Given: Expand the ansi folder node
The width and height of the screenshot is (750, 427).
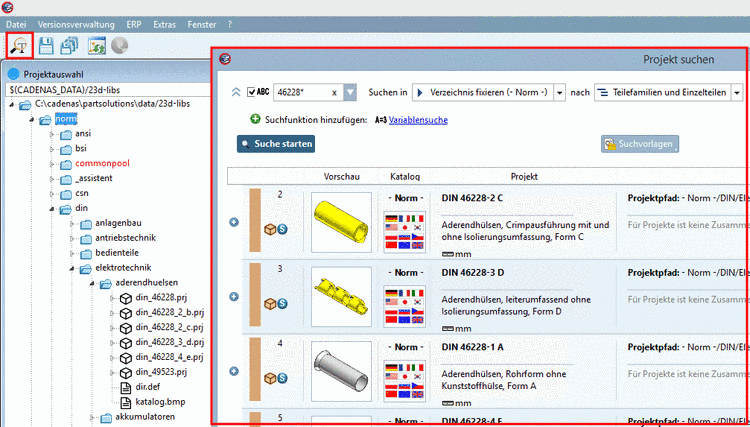Looking at the screenshot, I should click(53, 134).
